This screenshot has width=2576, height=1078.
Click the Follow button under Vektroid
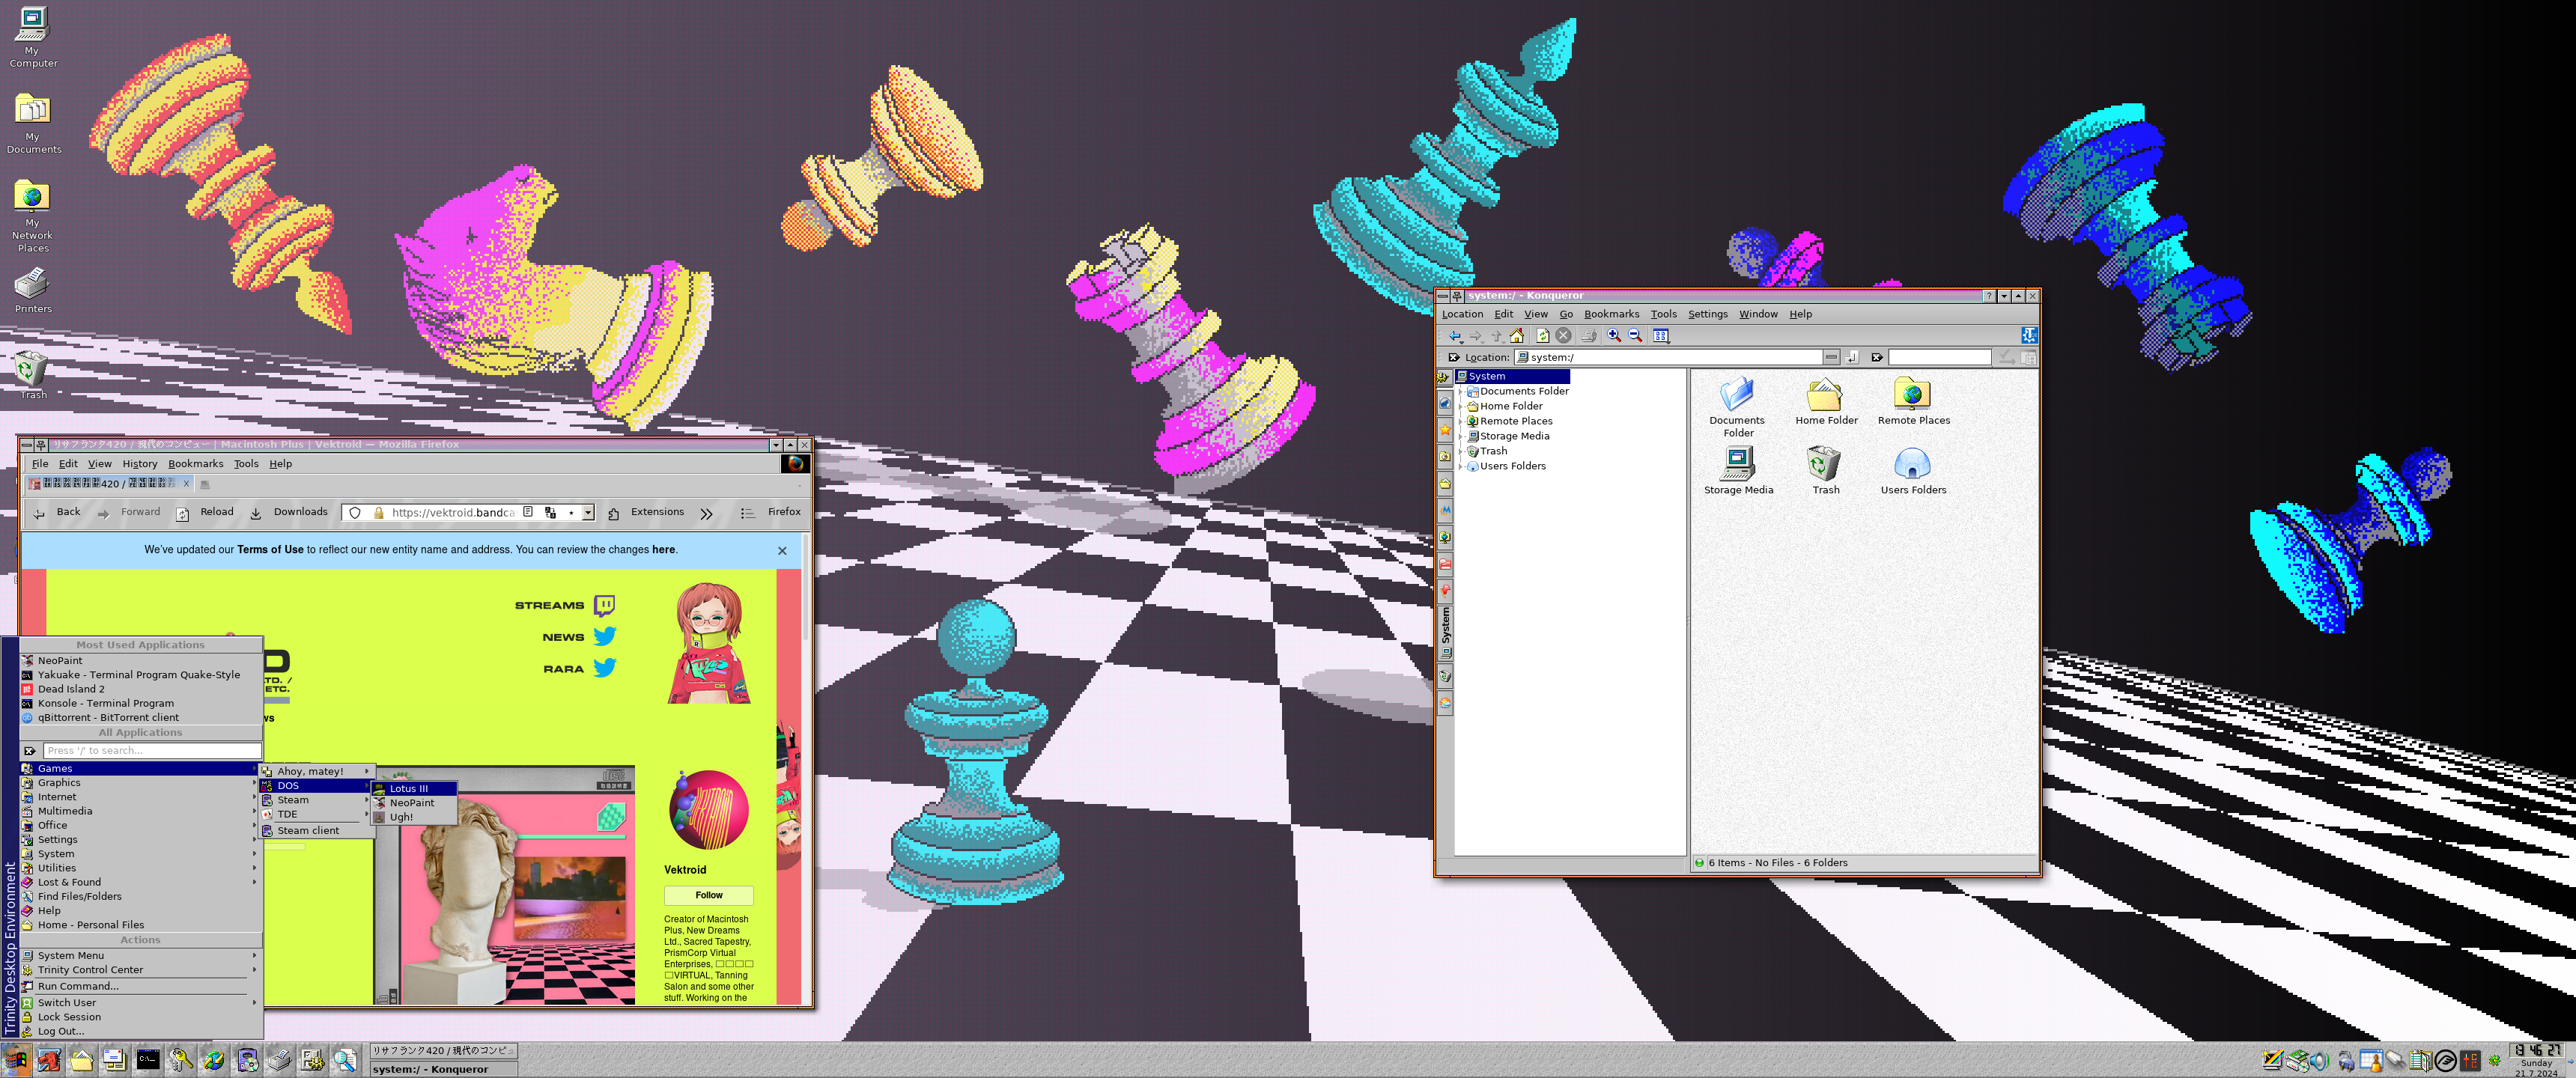pos(708,895)
